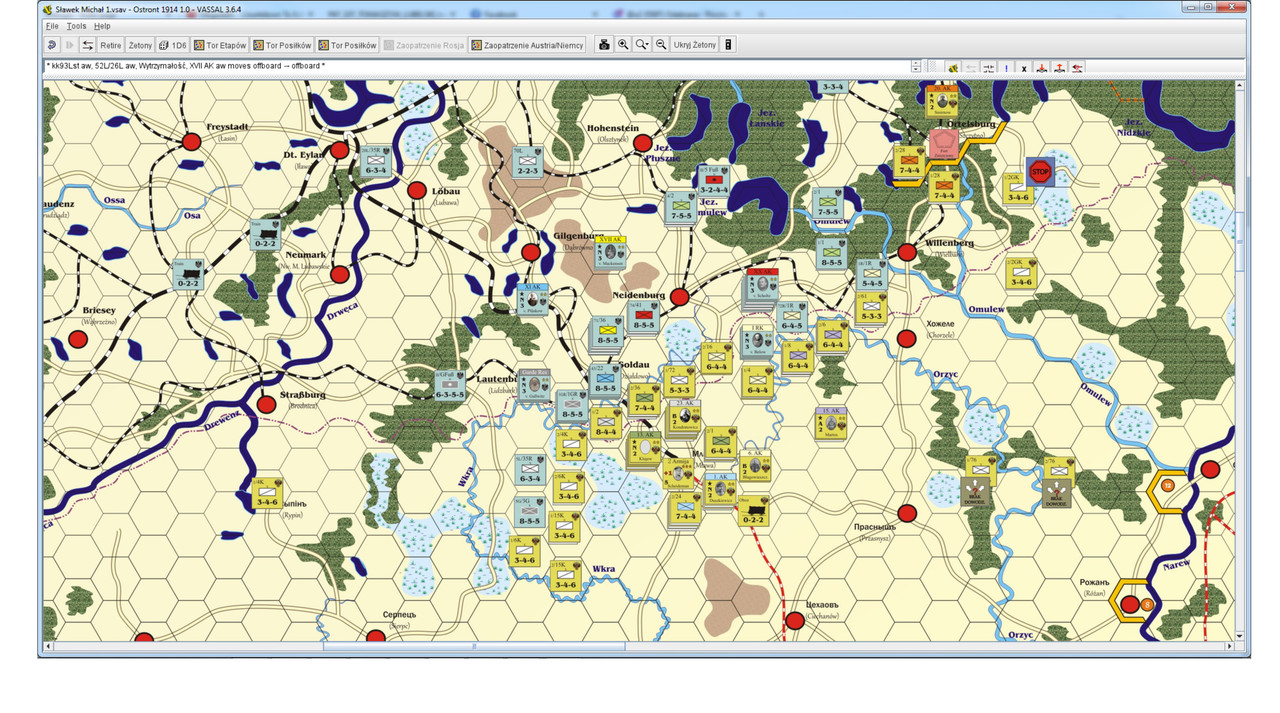The image size is (1280, 713).
Task: Click the yellow-green helmet icon in second toolbar
Action: pyautogui.click(x=953, y=68)
